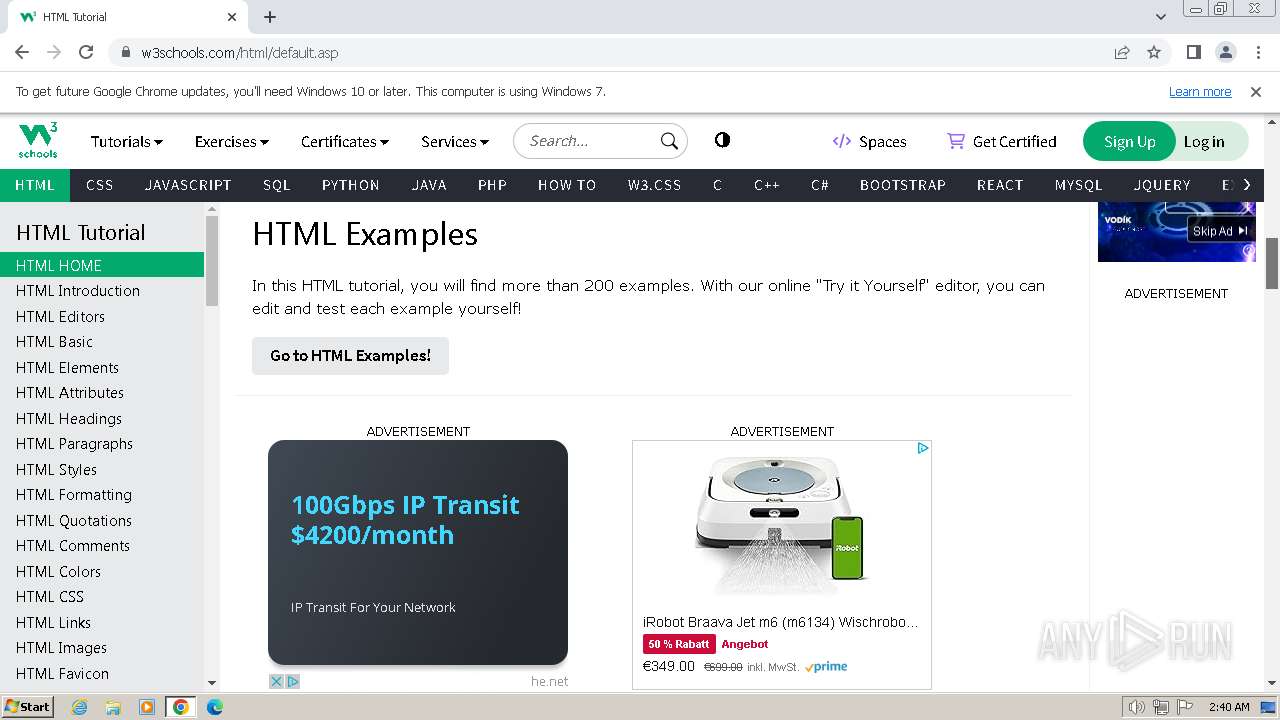View site lock information icon

(125, 52)
